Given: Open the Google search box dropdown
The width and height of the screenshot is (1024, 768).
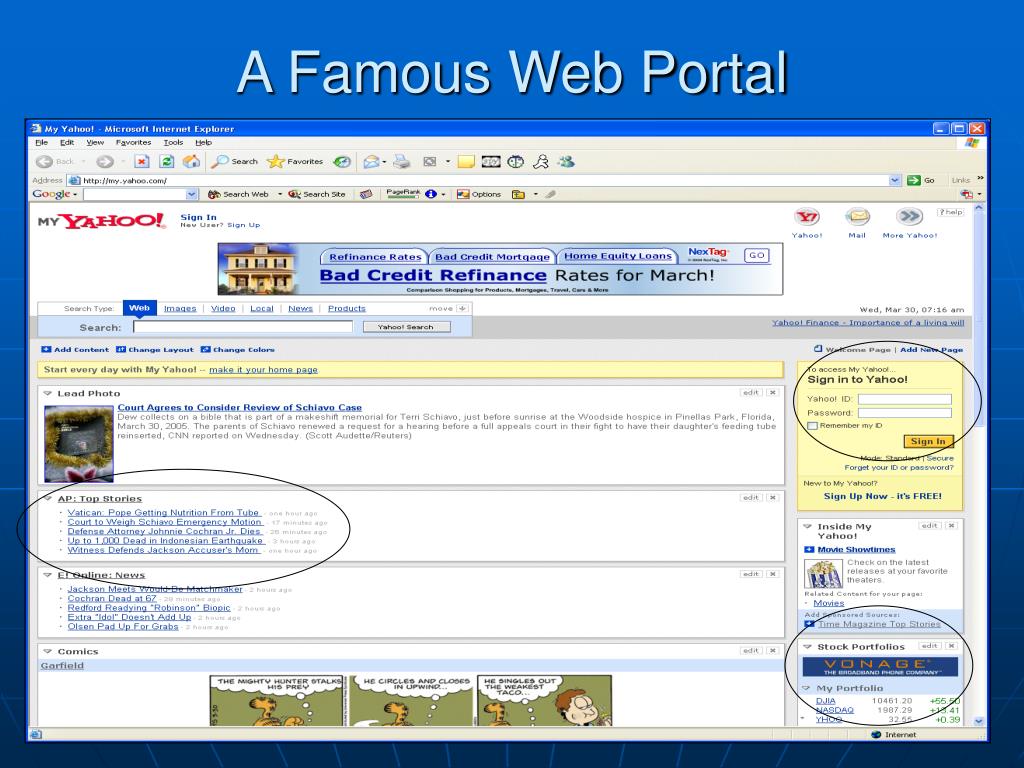Looking at the screenshot, I should 191,194.
